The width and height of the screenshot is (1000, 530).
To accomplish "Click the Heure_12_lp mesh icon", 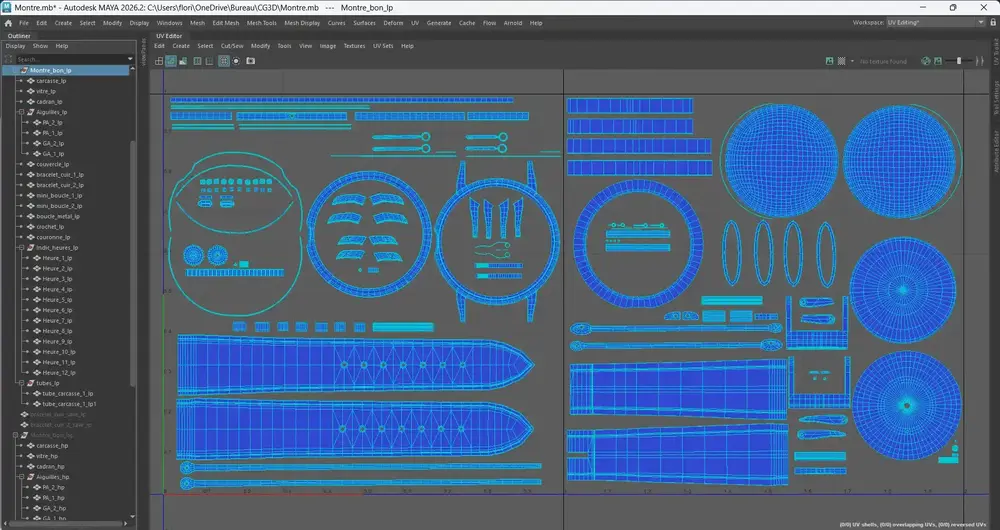I will point(36,372).
